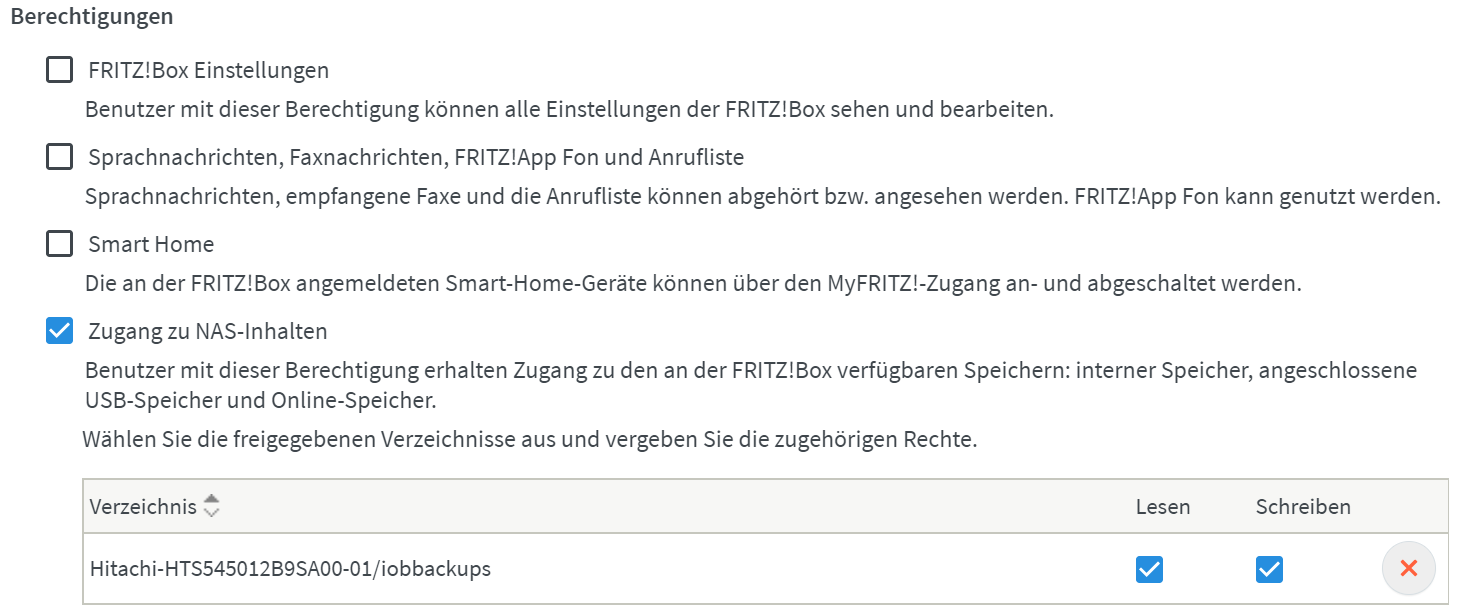Tick the Sprachnachrichten, Faxnachrichten permission checkbox

tap(60, 157)
